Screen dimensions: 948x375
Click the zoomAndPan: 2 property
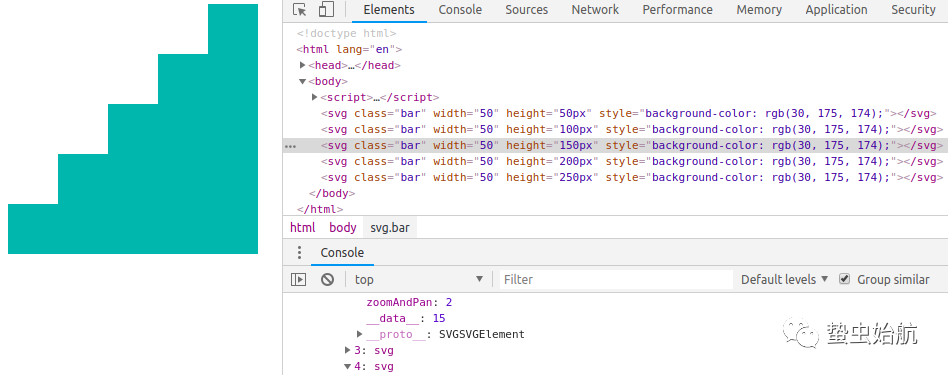[409, 302]
